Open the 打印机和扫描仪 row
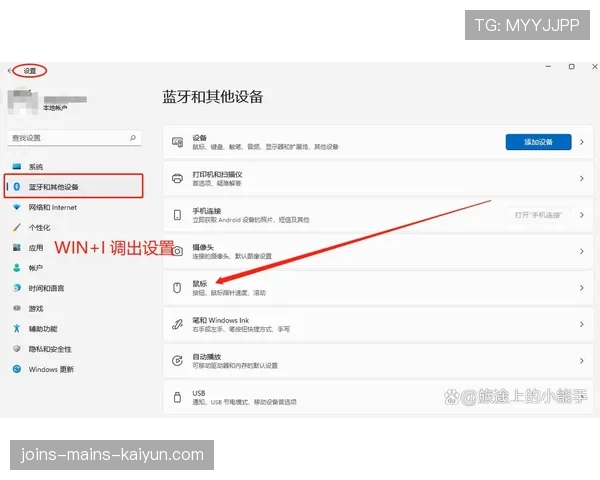Image resolution: width=600 pixels, height=480 pixels. [x=378, y=178]
